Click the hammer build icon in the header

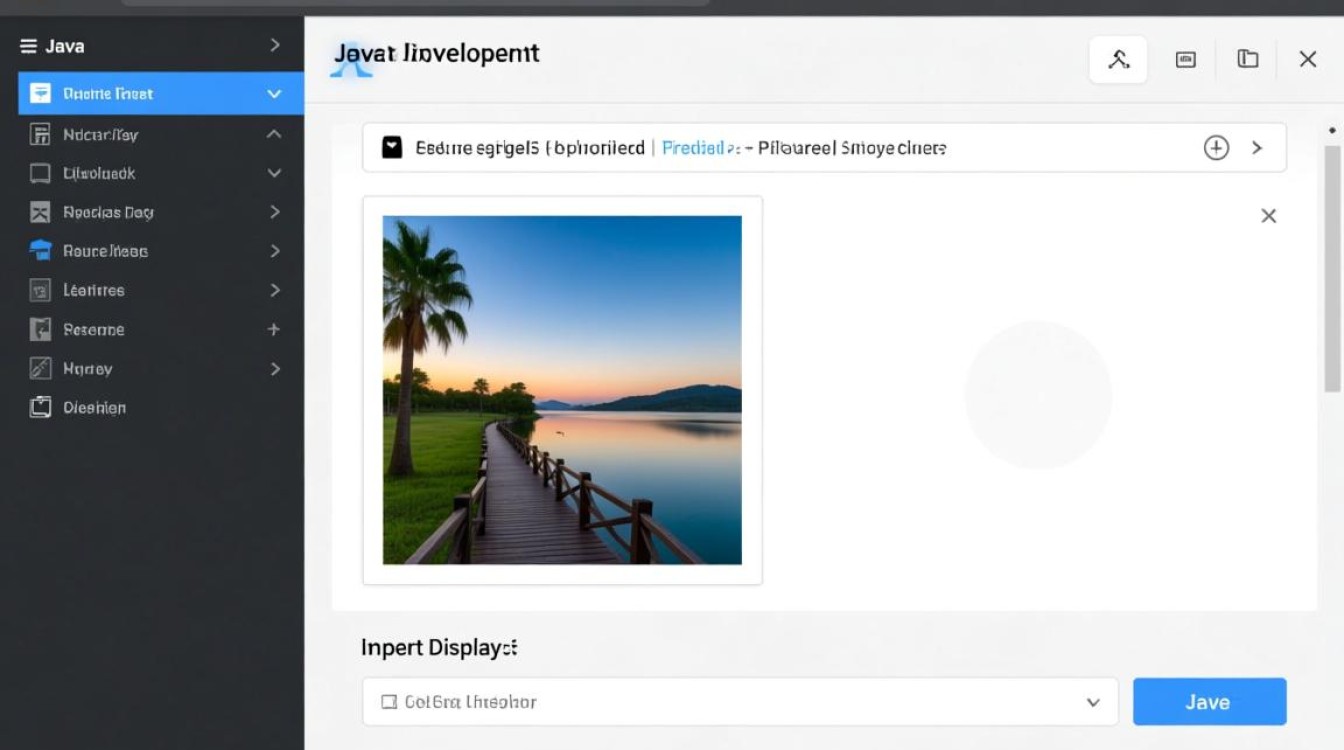click(1118, 60)
